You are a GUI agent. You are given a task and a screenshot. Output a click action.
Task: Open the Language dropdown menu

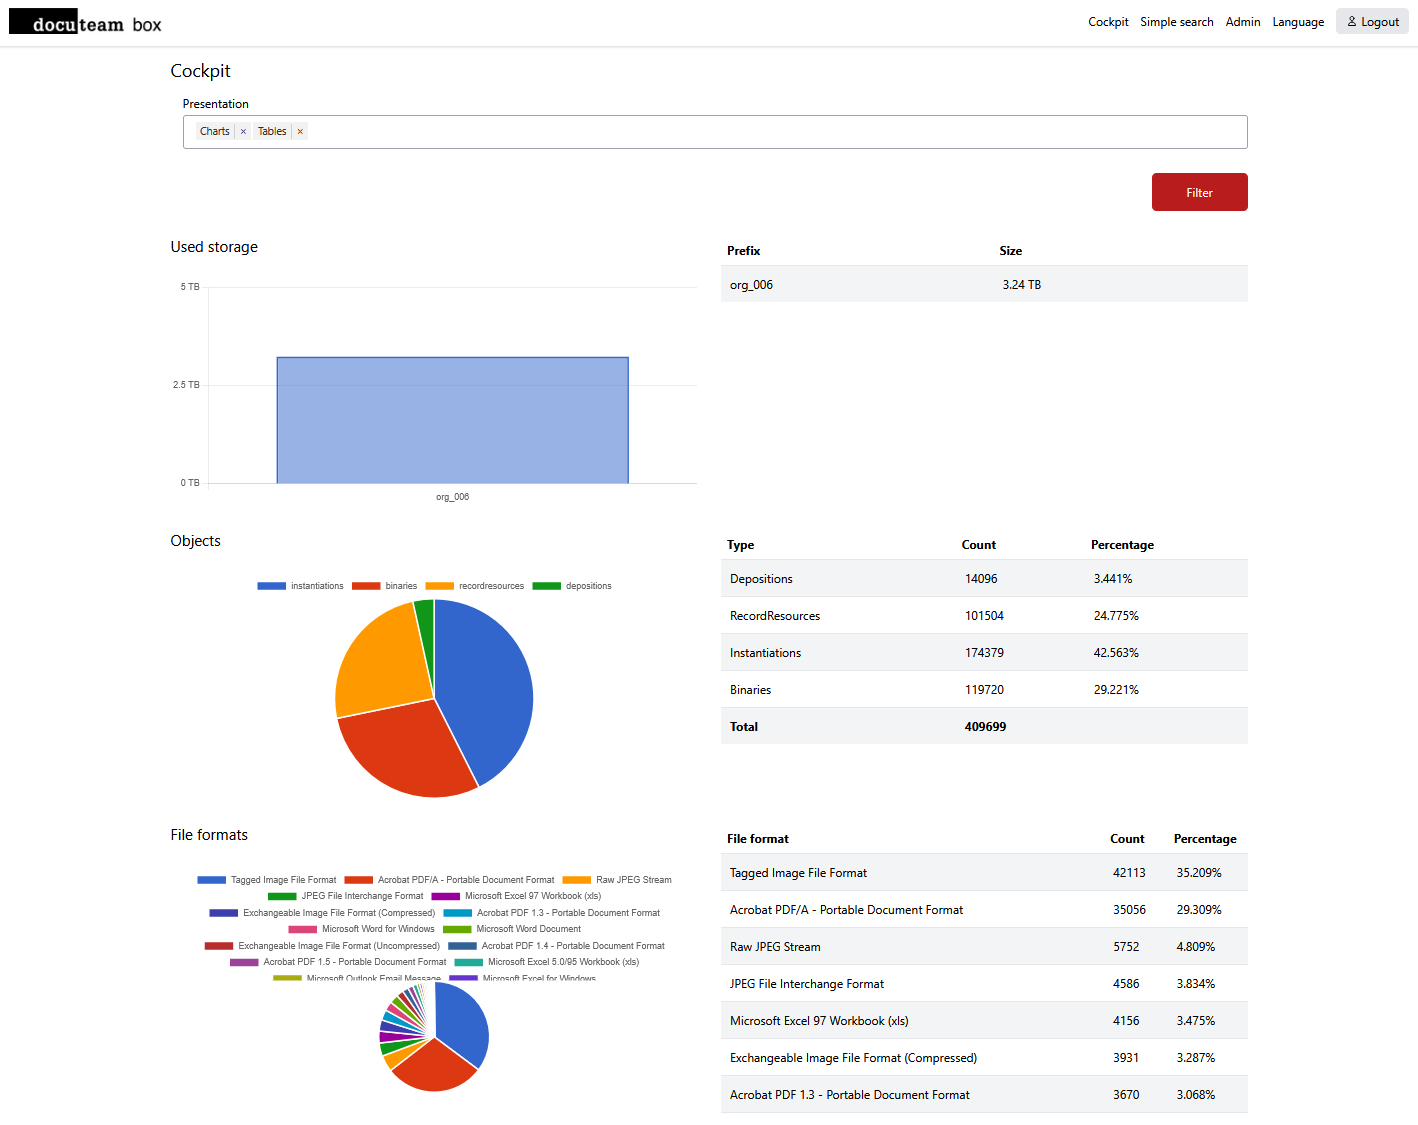(x=1297, y=22)
